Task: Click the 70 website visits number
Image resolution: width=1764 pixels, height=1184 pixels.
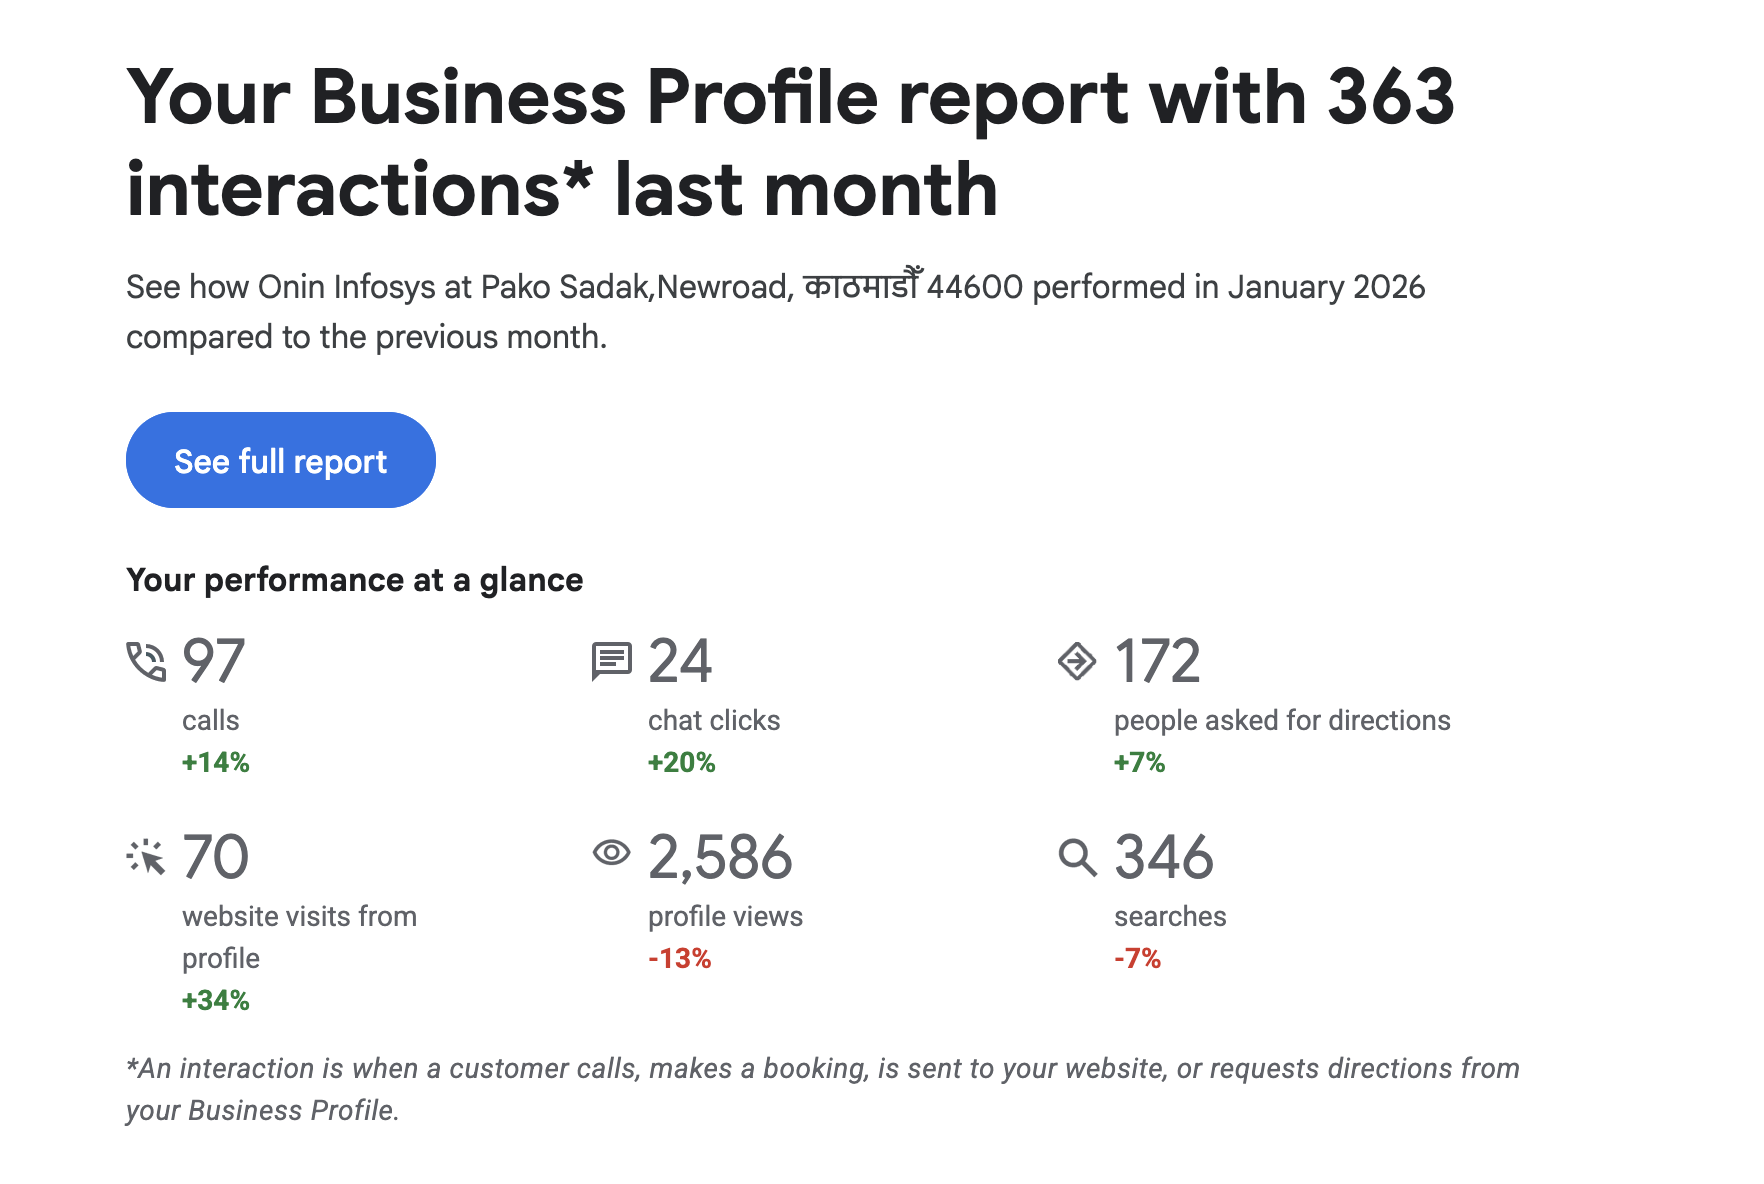Action: (x=215, y=857)
